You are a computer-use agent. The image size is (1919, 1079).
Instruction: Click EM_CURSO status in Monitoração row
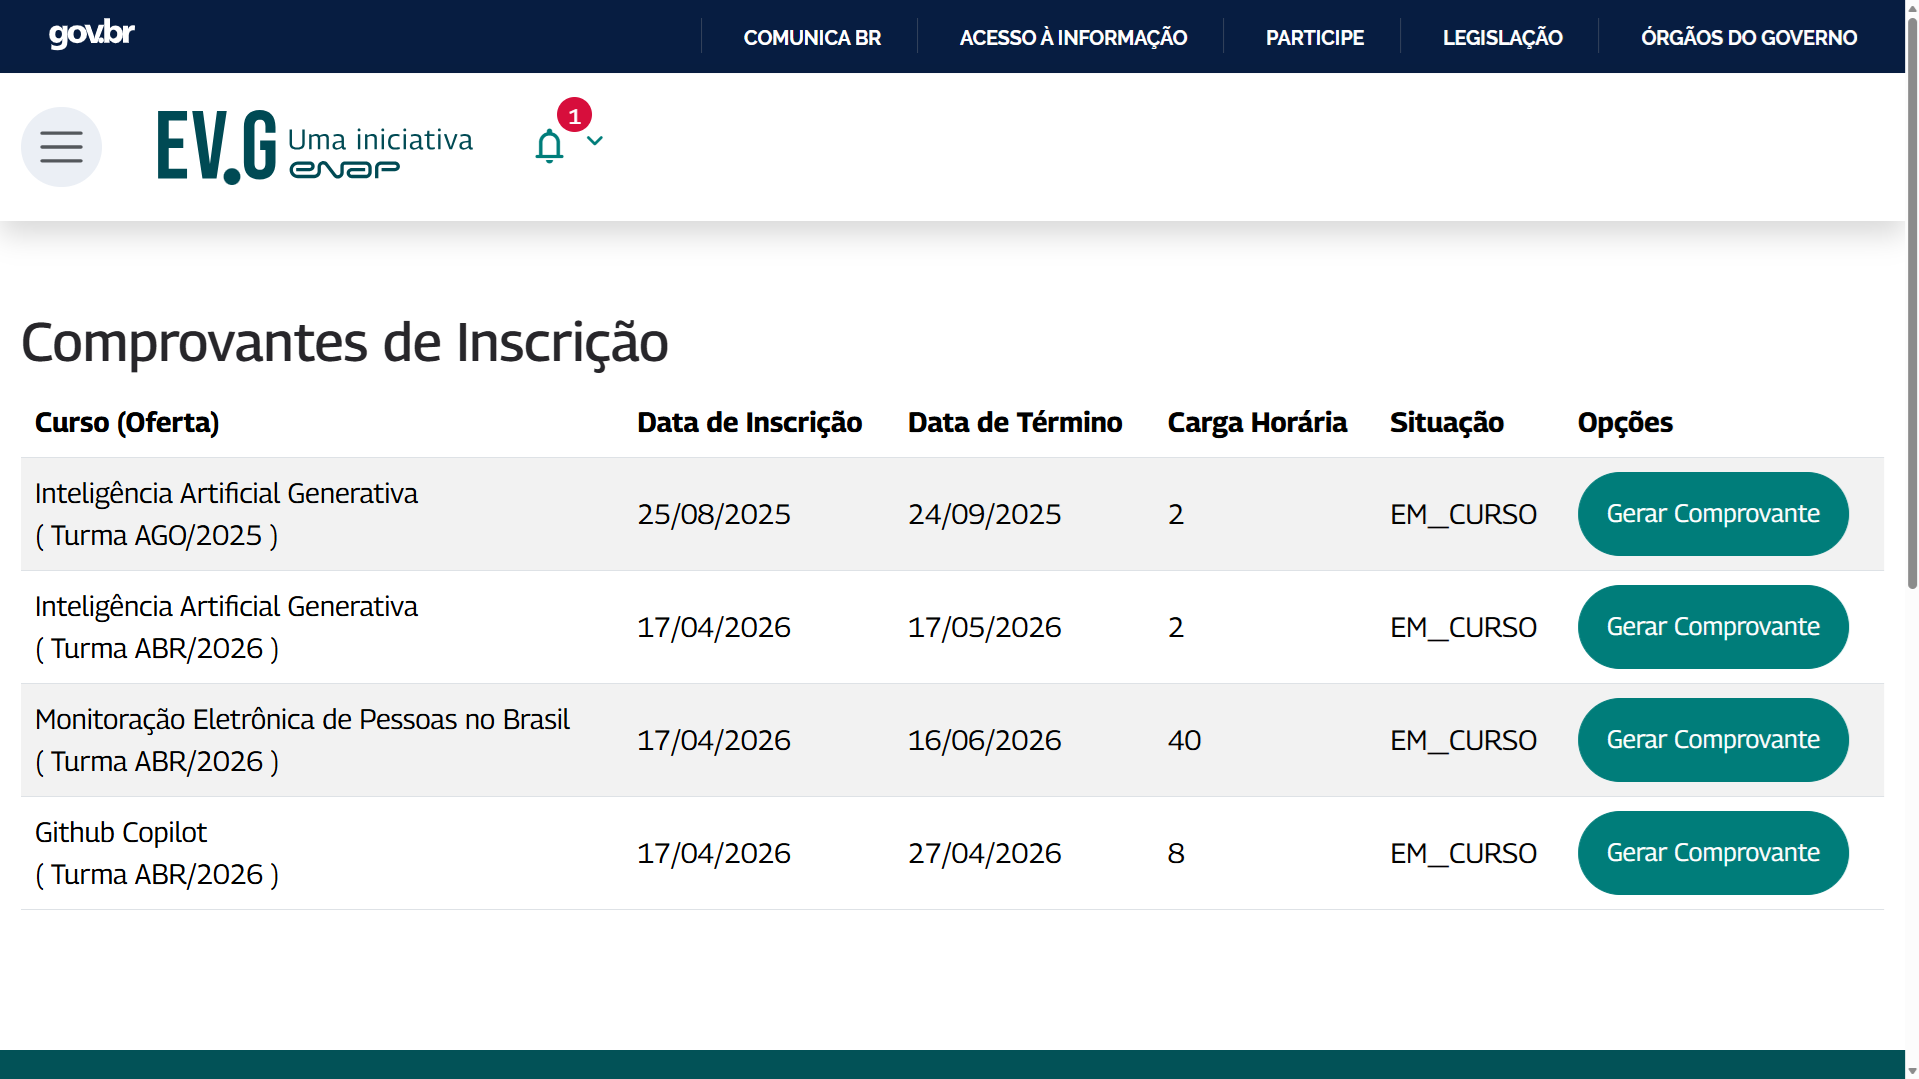click(1463, 740)
